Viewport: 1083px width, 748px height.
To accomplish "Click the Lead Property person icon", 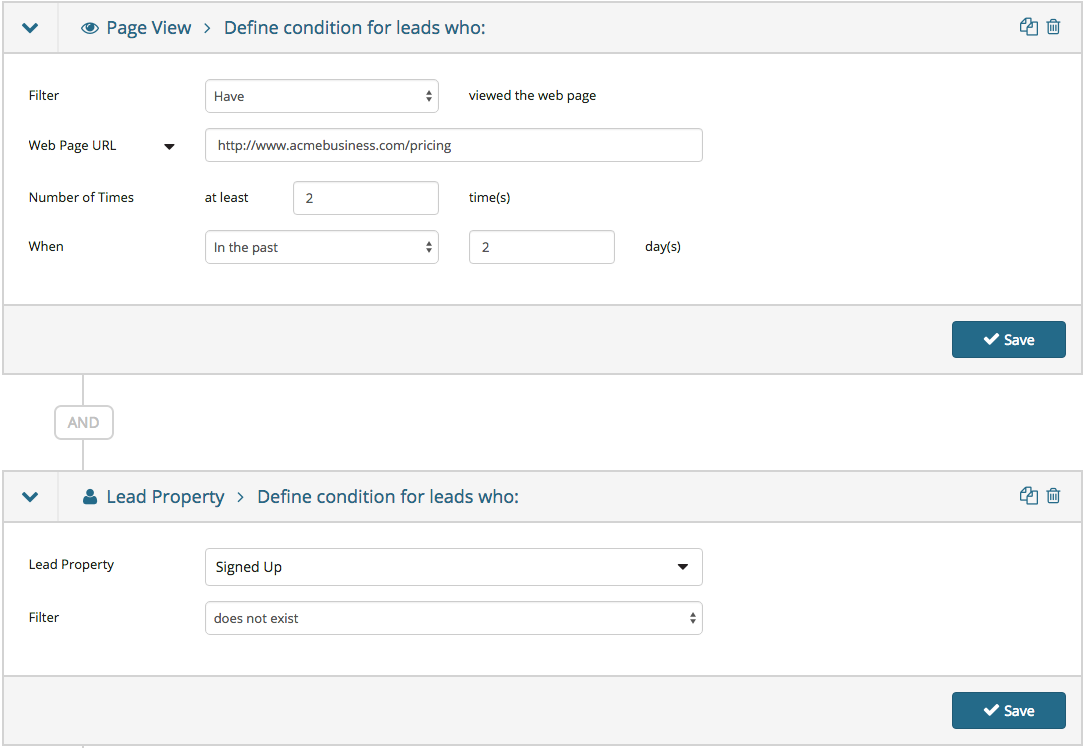I will coord(90,497).
